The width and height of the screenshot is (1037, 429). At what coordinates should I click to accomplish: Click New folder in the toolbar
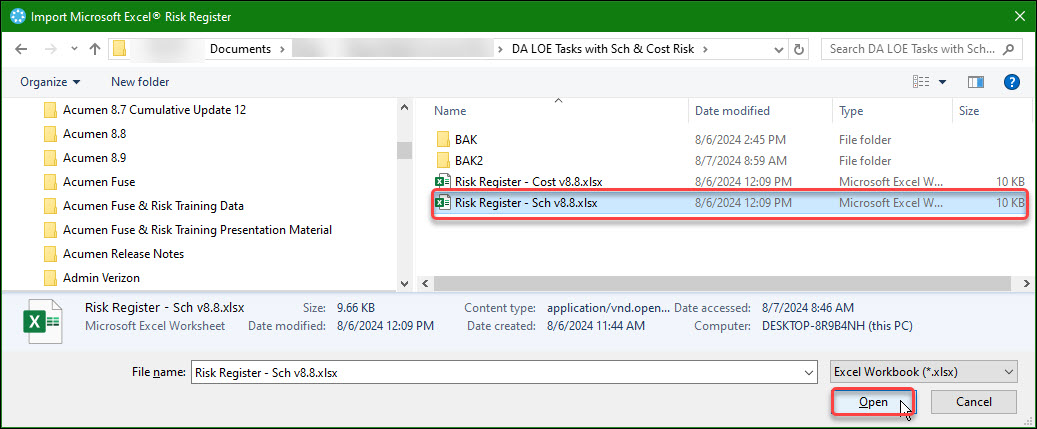(140, 82)
